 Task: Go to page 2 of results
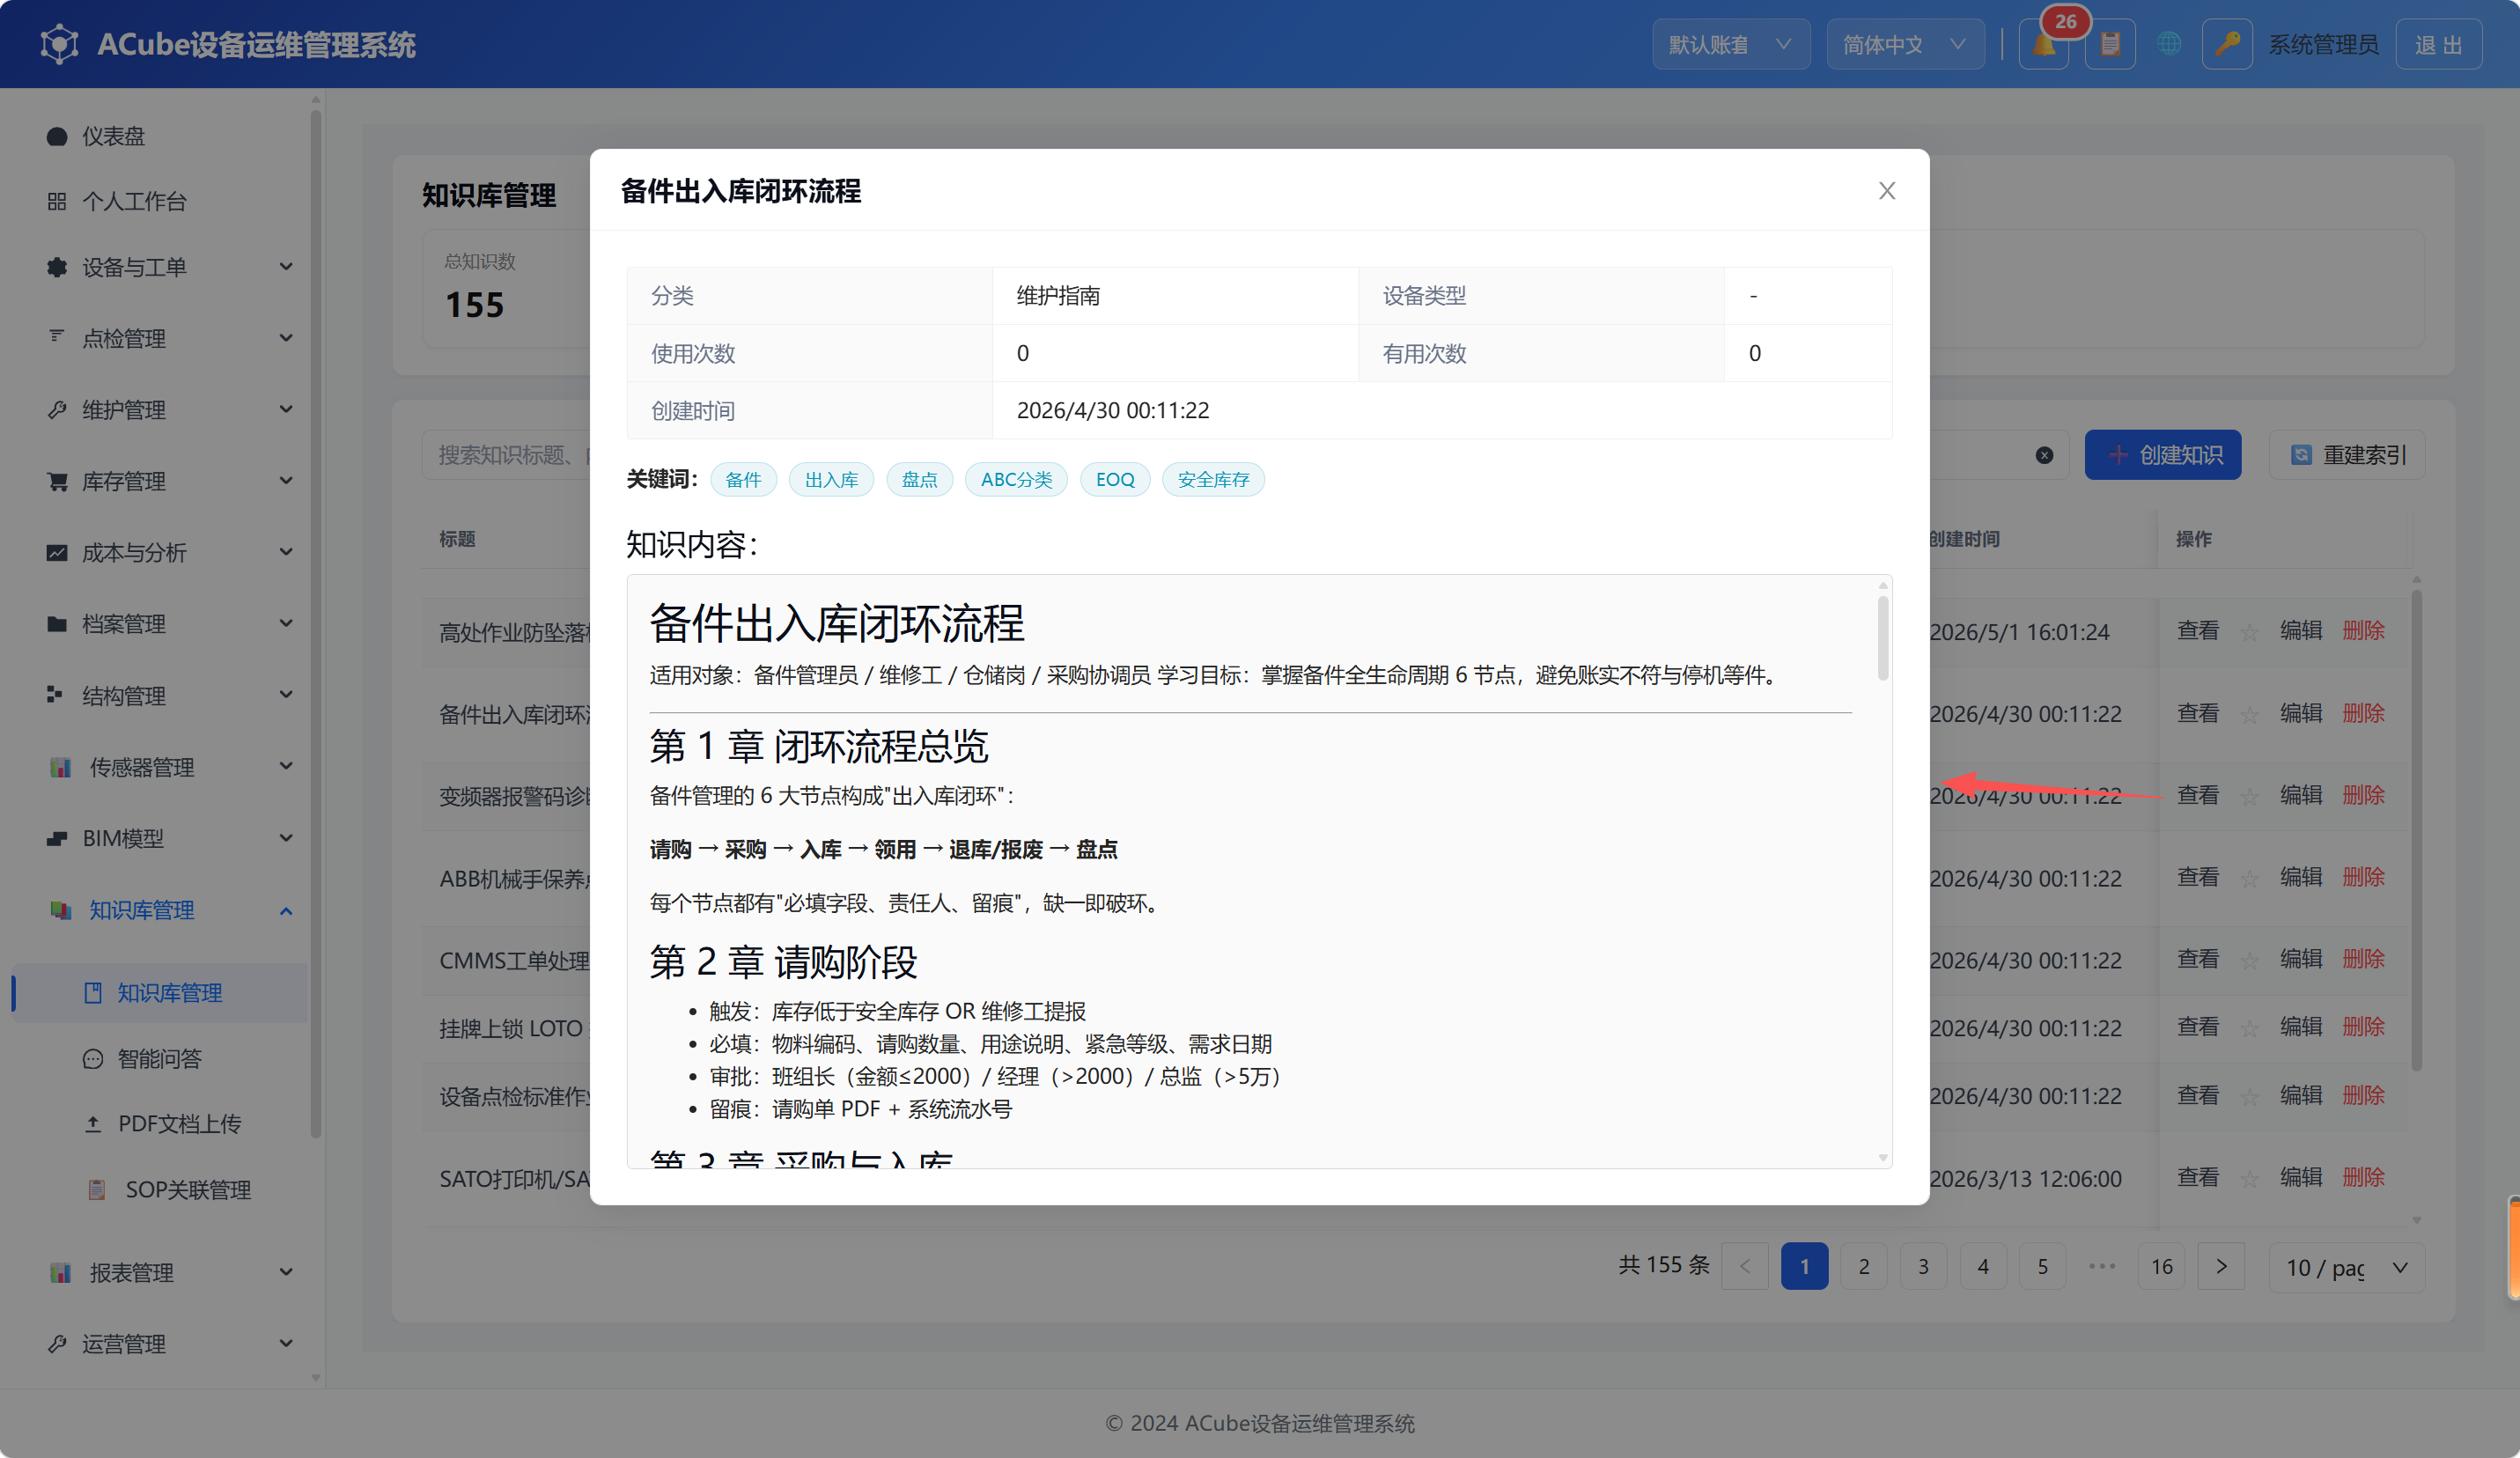point(1863,1266)
